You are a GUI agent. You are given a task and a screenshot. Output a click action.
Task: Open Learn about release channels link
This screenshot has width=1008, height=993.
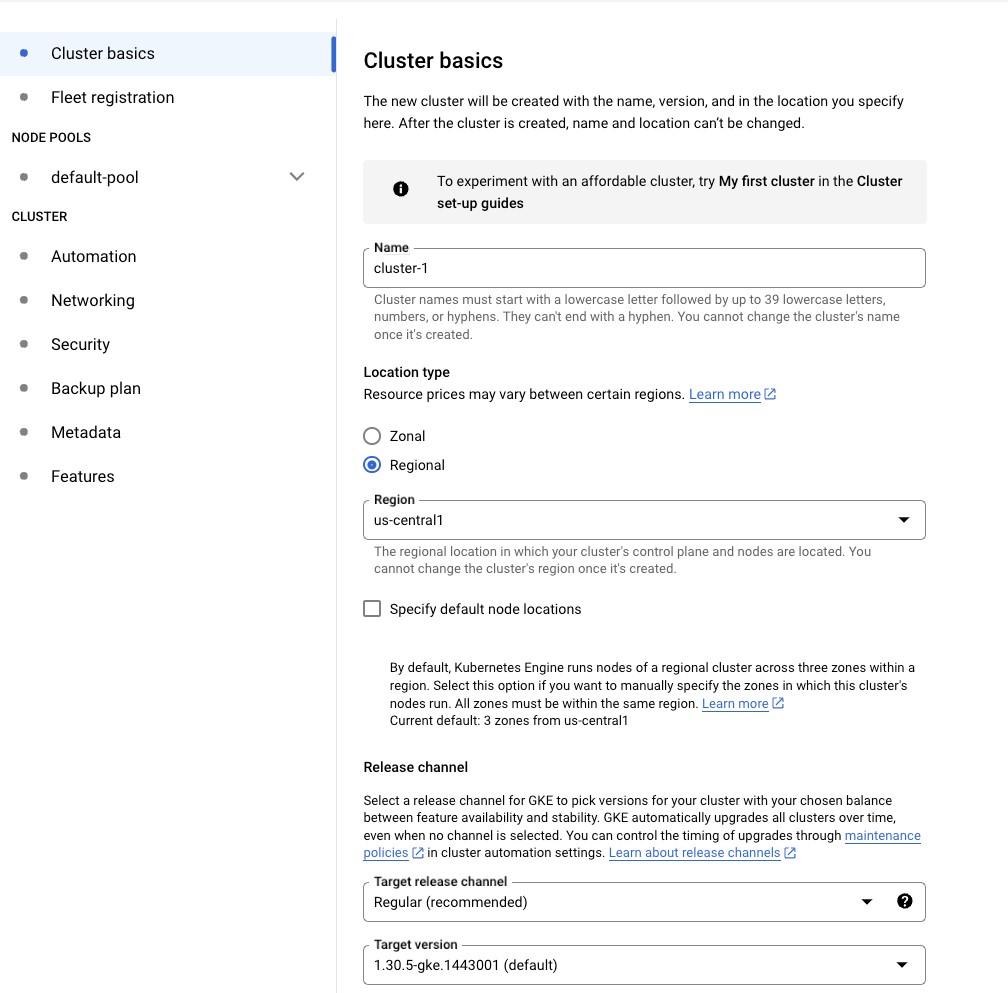click(x=694, y=853)
